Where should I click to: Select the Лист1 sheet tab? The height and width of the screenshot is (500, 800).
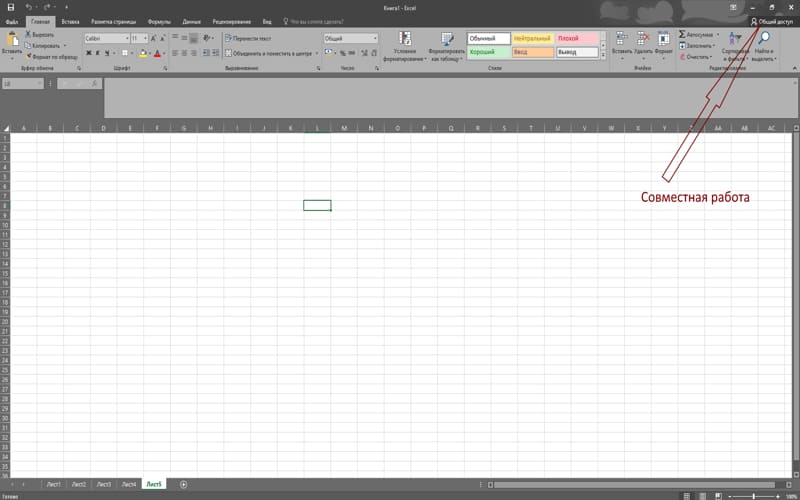pos(54,484)
